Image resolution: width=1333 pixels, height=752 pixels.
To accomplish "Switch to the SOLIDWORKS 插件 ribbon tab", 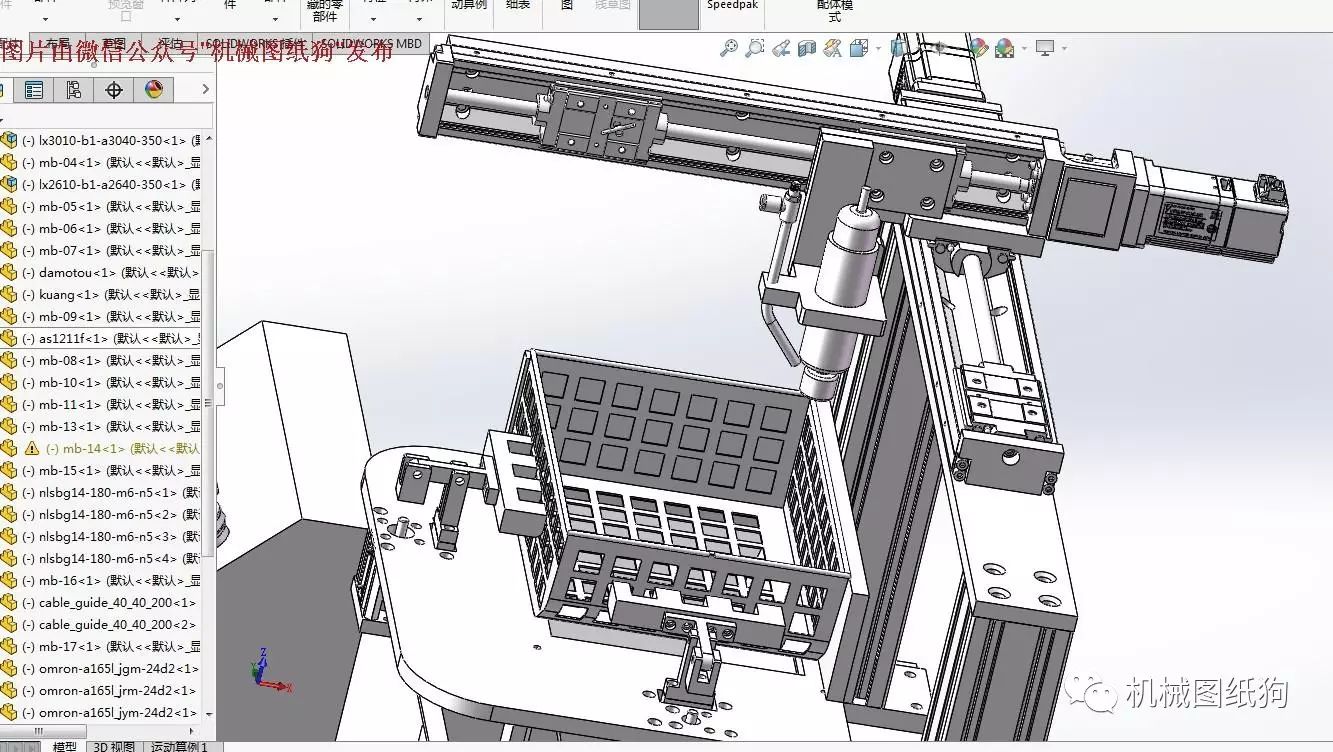I will tap(254, 44).
